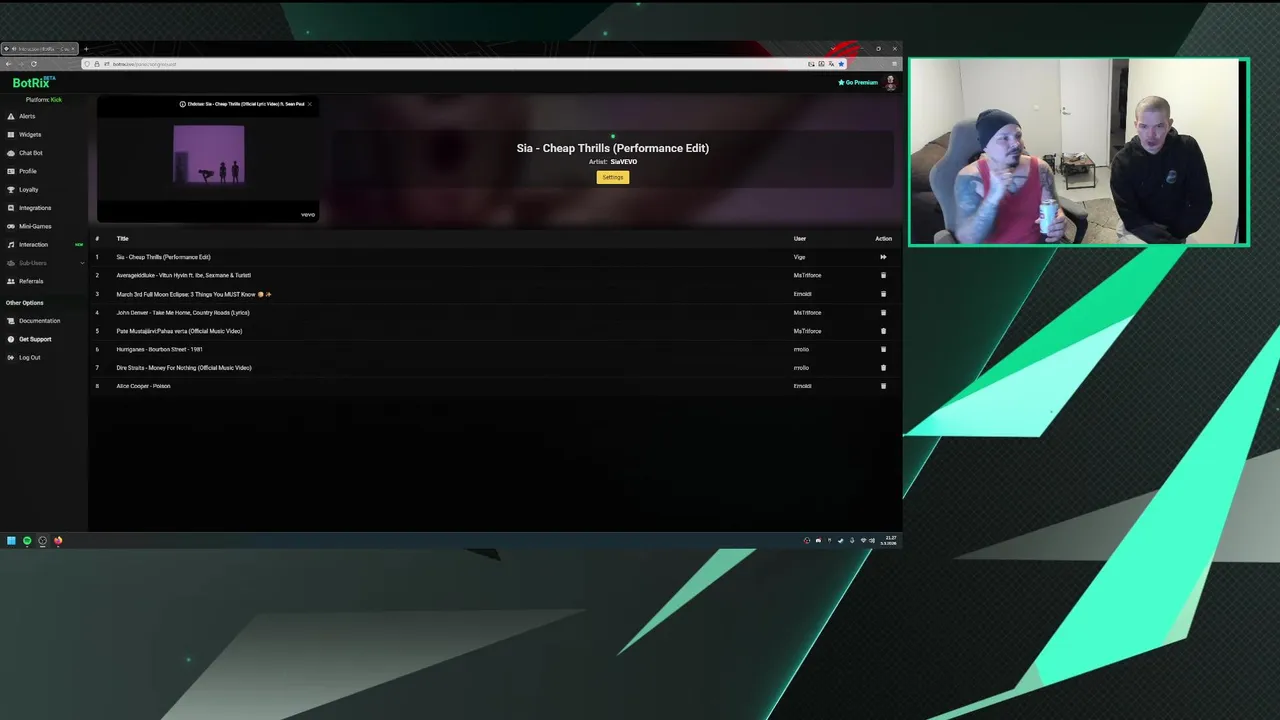The width and height of the screenshot is (1280, 720).
Task: Delete March 3rd Full Moon Eclipse entry
Action: (x=883, y=294)
